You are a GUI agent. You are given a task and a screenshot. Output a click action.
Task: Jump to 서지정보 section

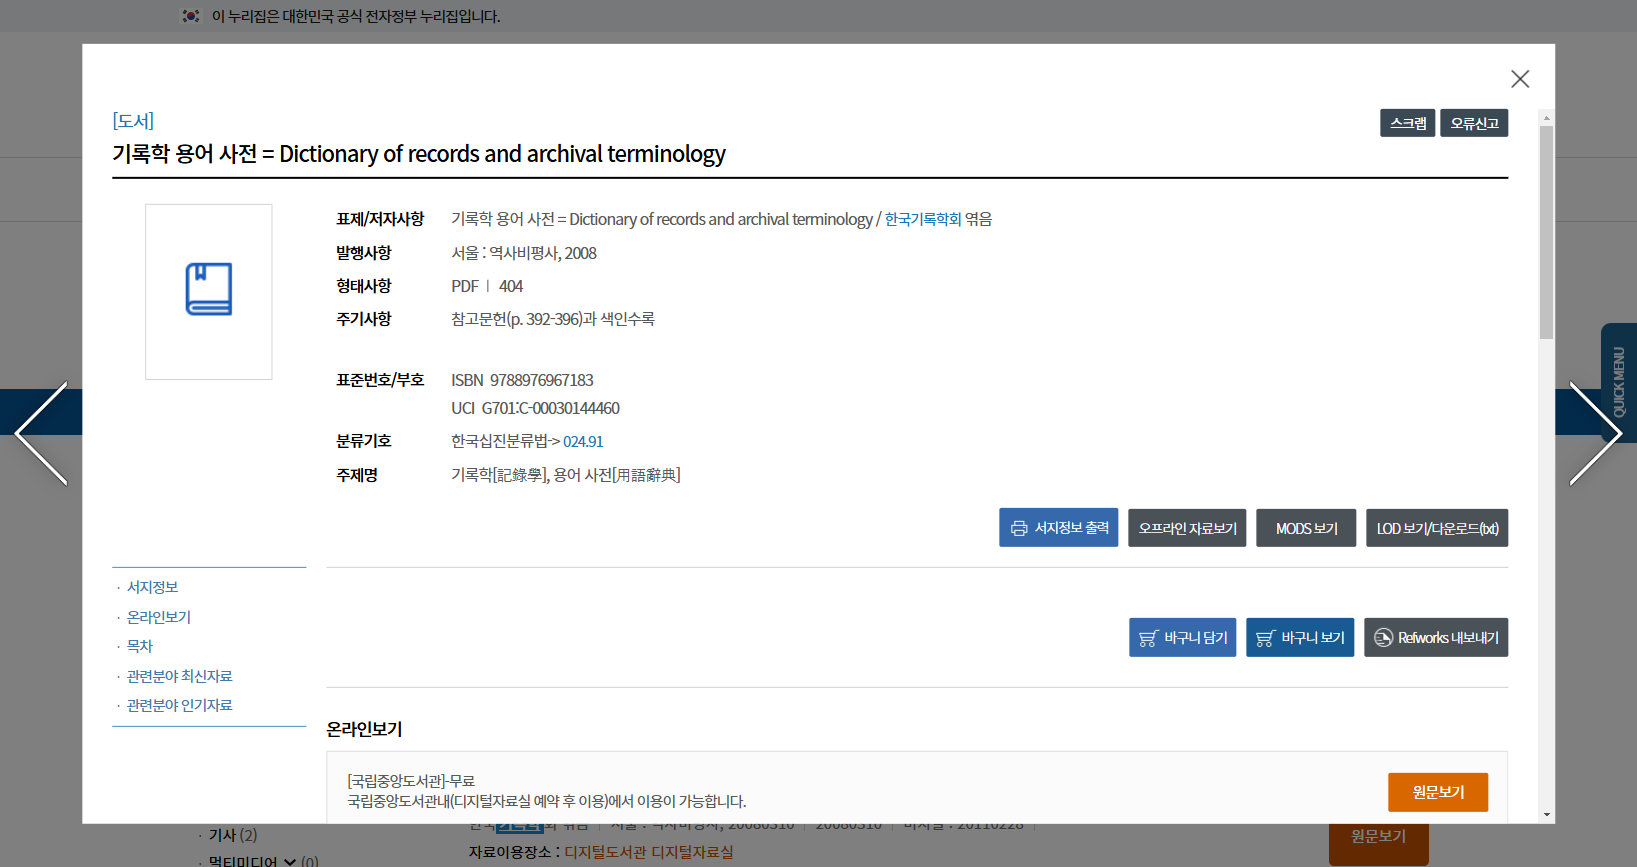[152, 587]
